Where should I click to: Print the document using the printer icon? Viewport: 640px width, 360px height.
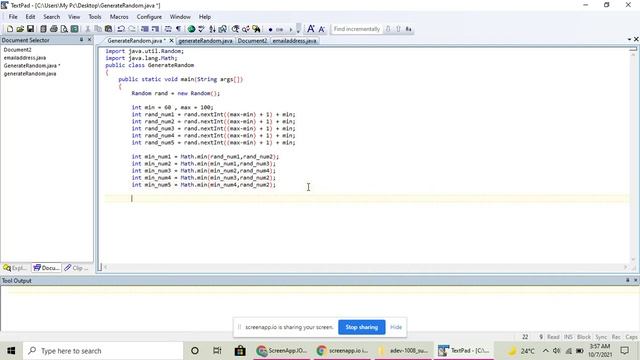point(53,29)
